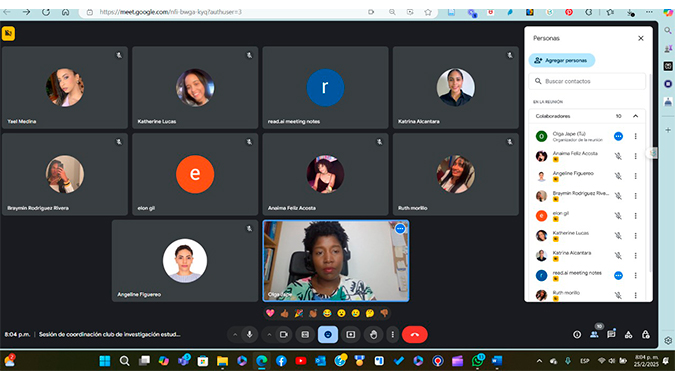Click the red leave call button
Viewport: 675px width, 371px height.
tap(415, 334)
